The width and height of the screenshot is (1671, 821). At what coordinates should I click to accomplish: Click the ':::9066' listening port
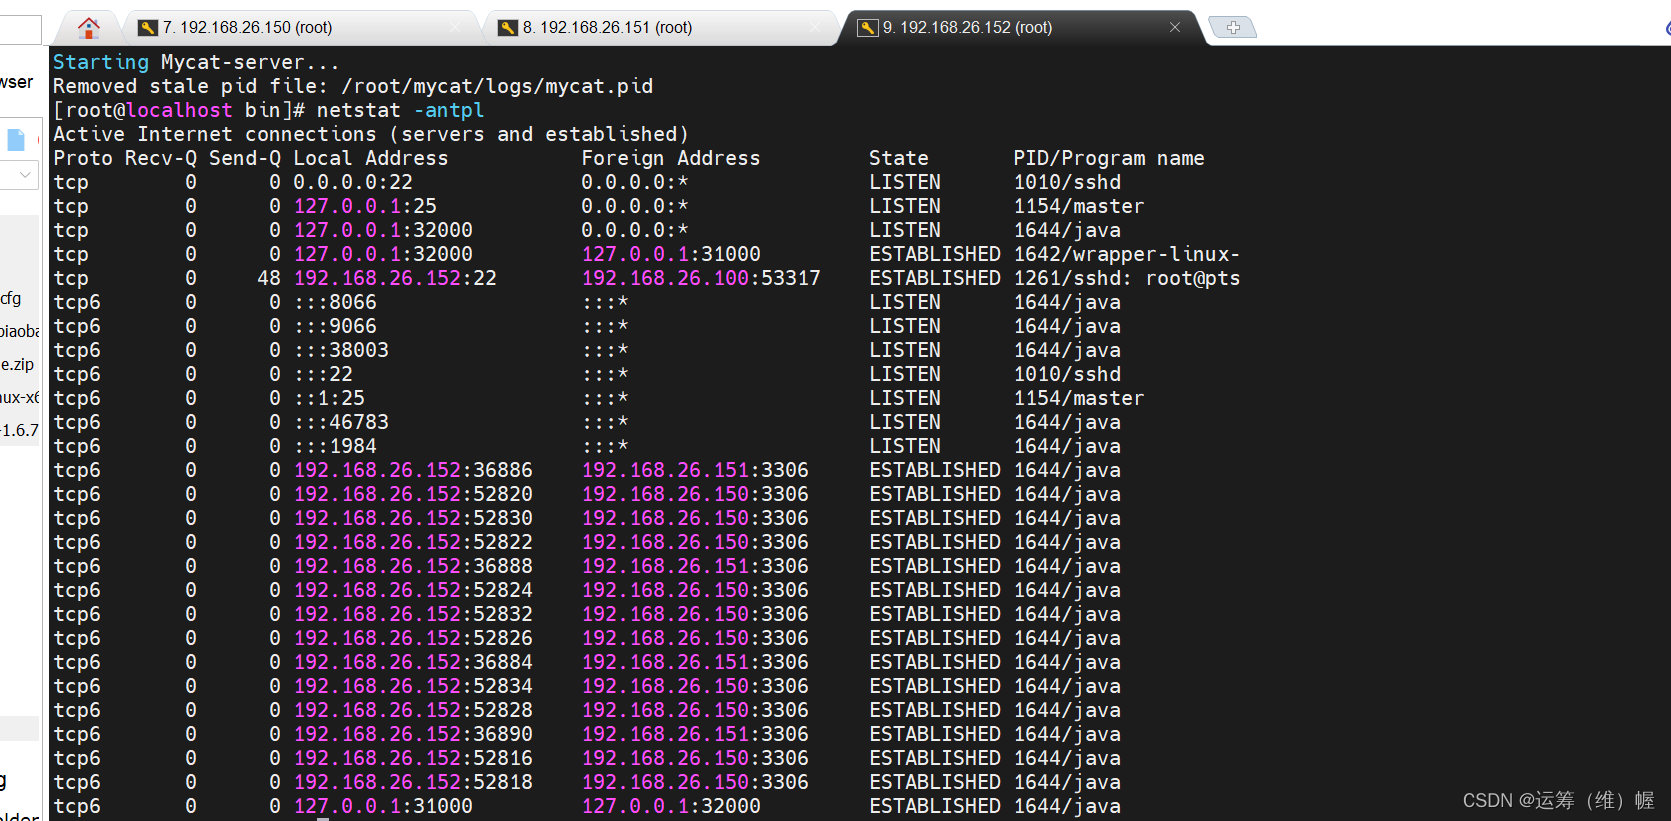coord(335,326)
